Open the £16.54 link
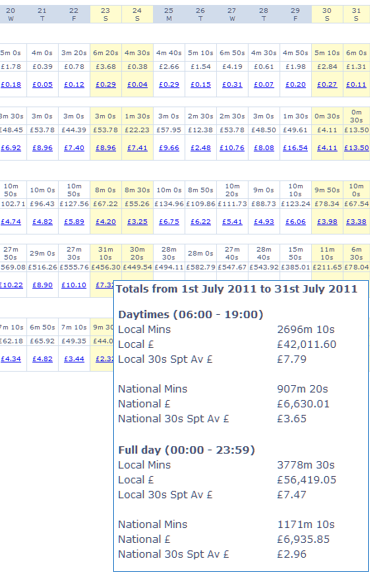Image resolution: width=370 pixels, height=575 pixels. point(296,148)
